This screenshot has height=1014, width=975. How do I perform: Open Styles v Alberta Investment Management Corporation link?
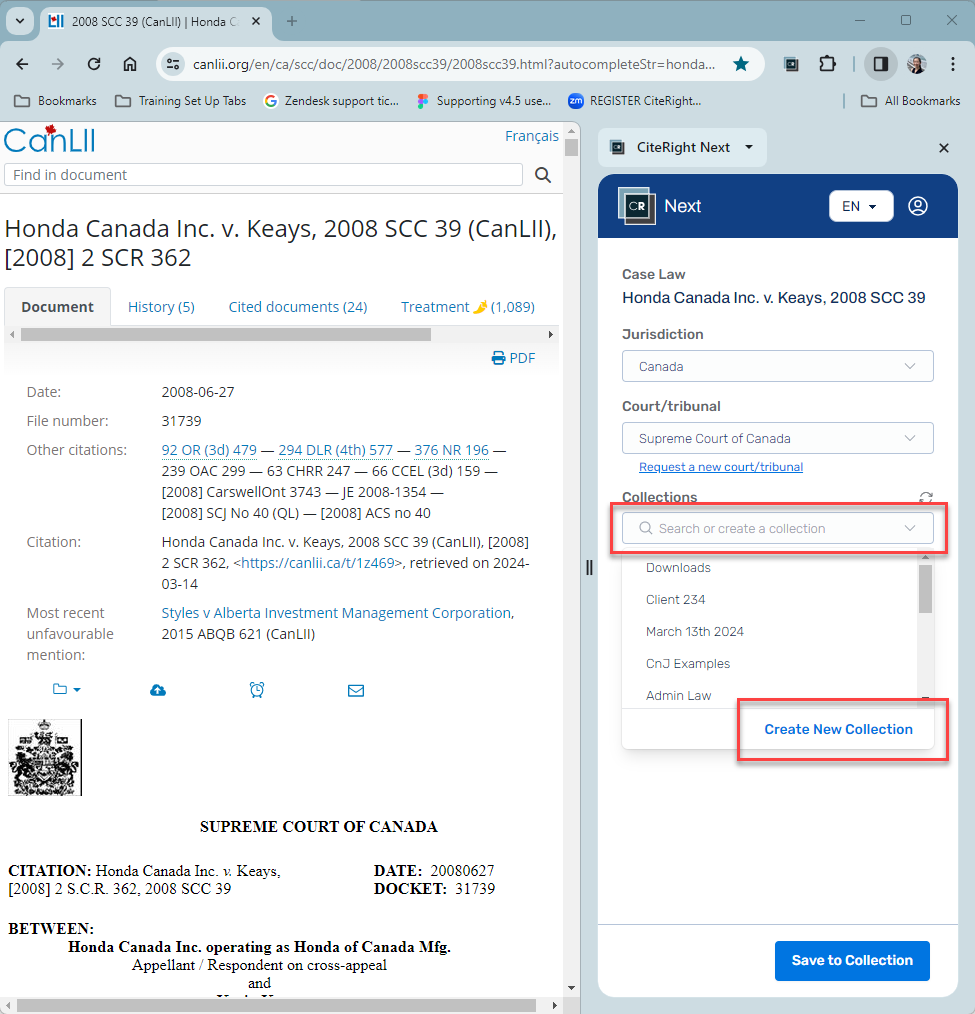pyautogui.click(x=337, y=613)
